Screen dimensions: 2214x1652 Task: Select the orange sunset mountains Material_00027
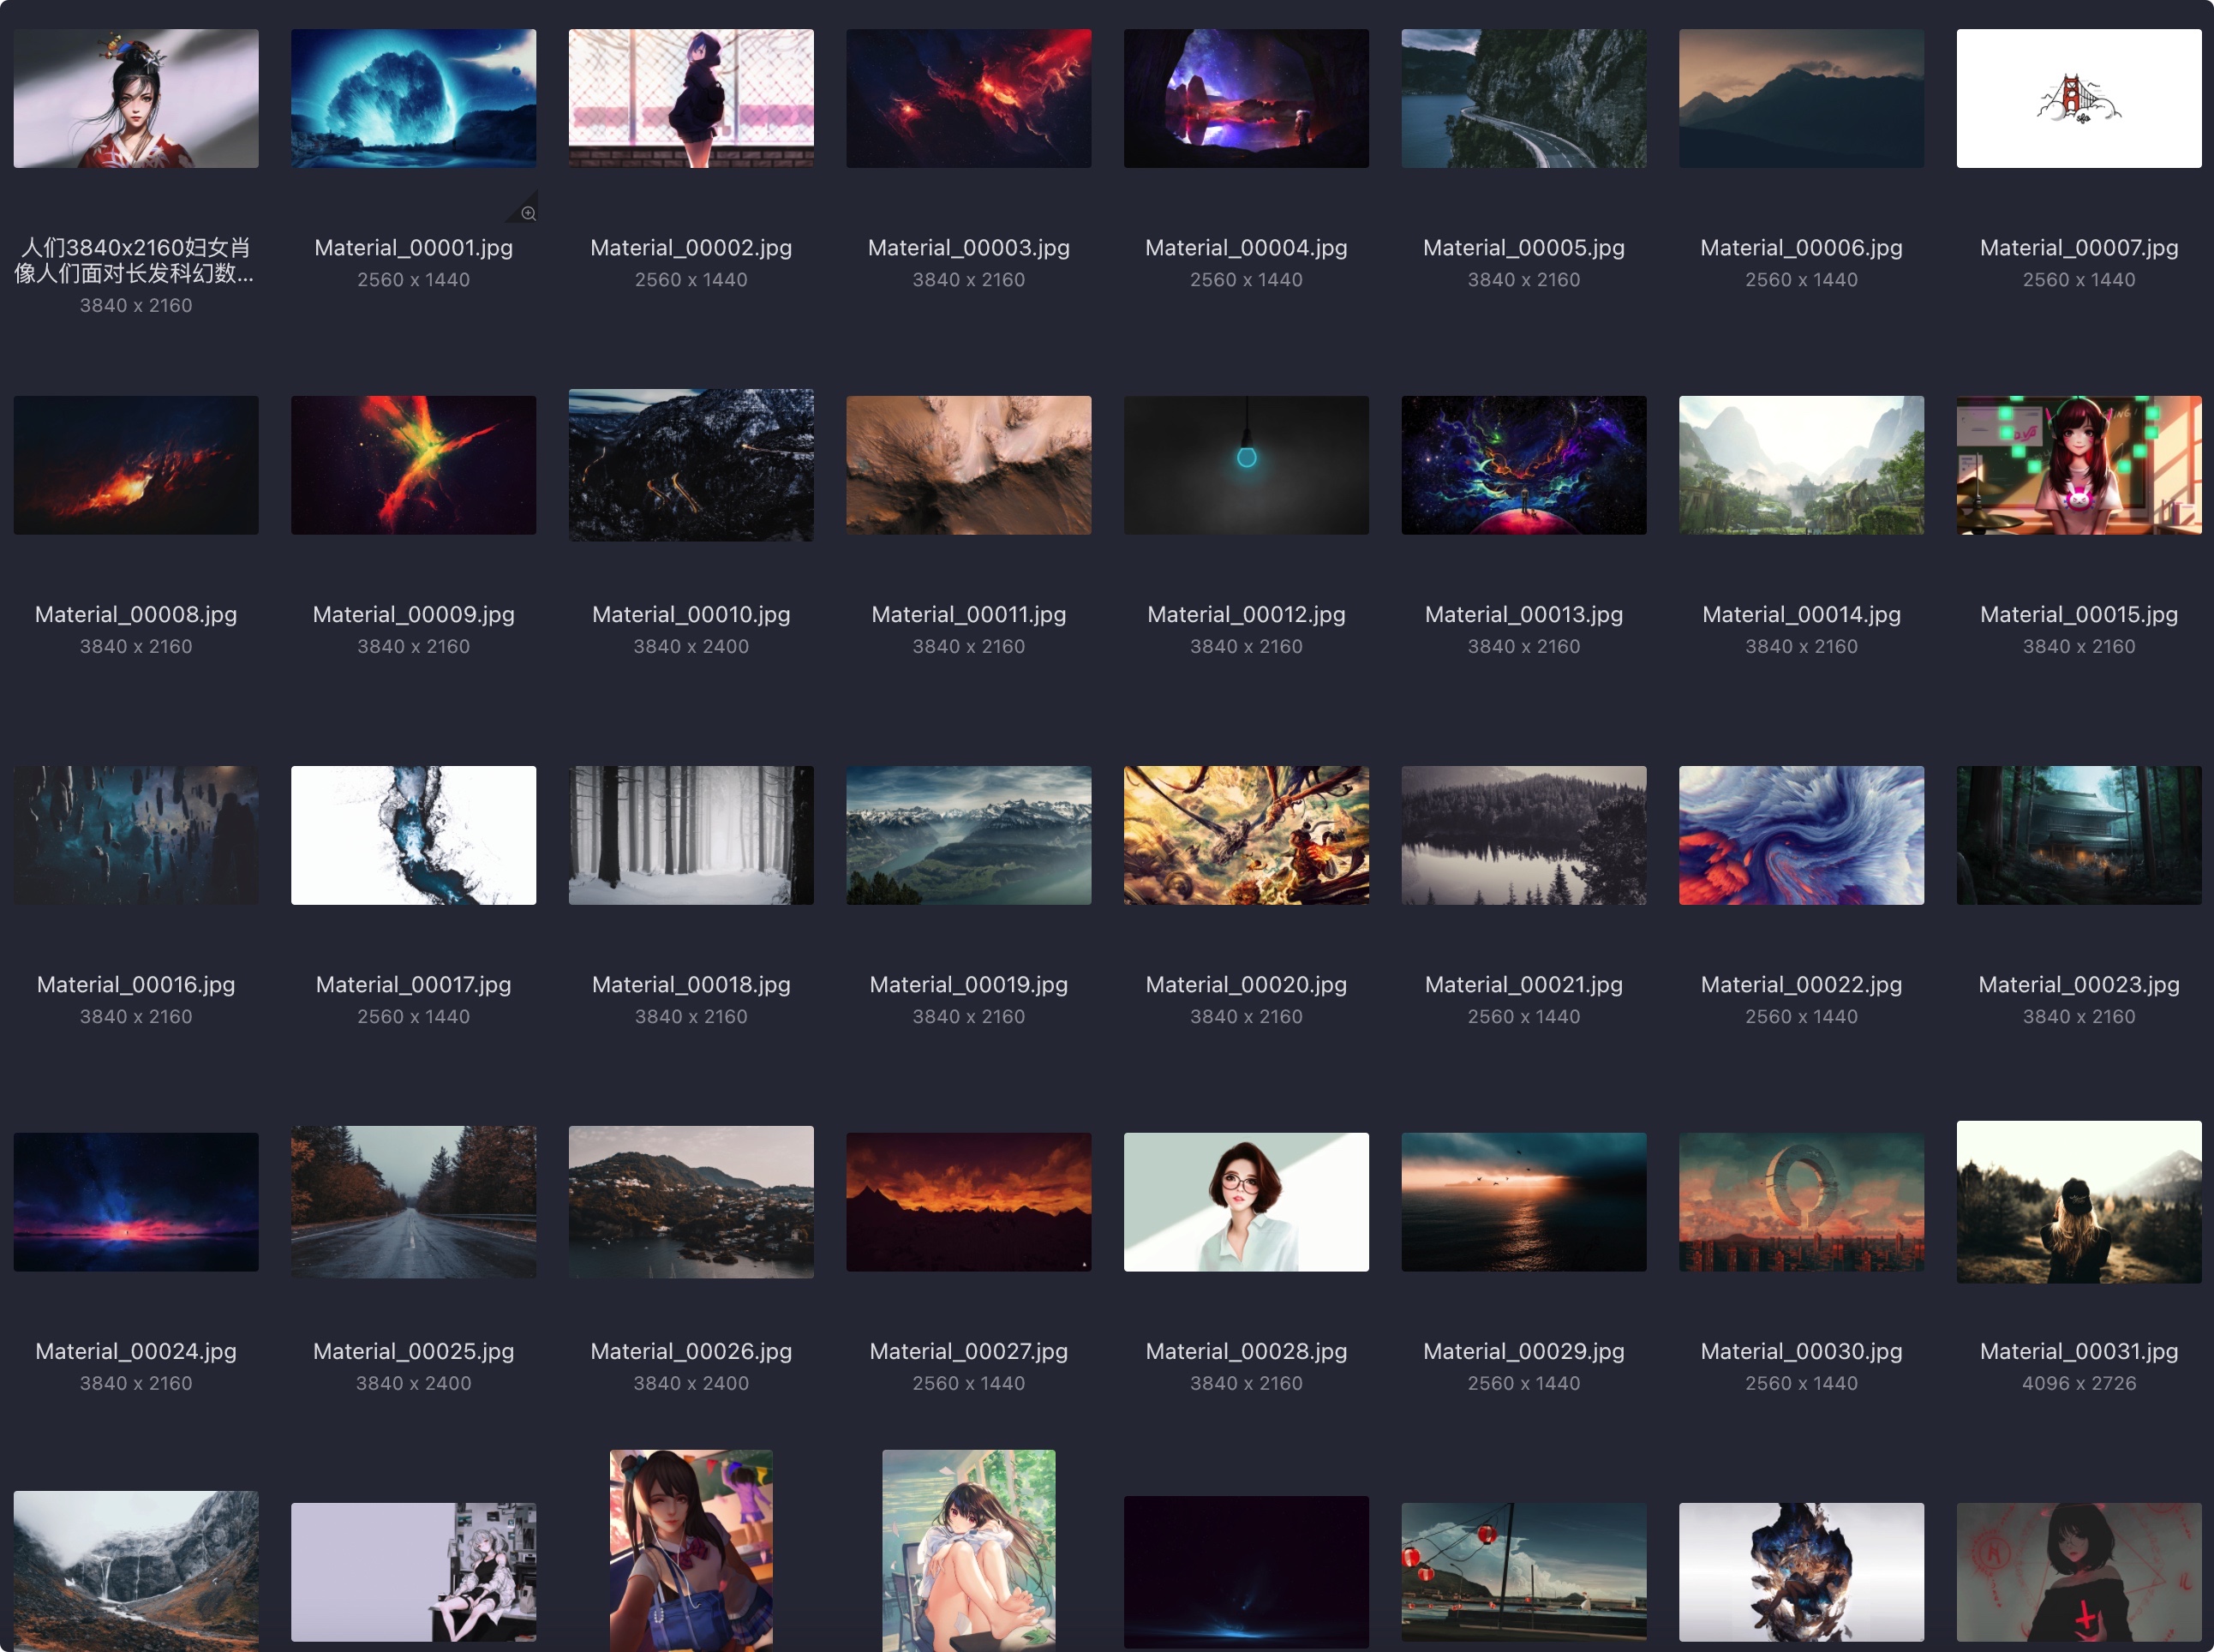coord(968,1202)
